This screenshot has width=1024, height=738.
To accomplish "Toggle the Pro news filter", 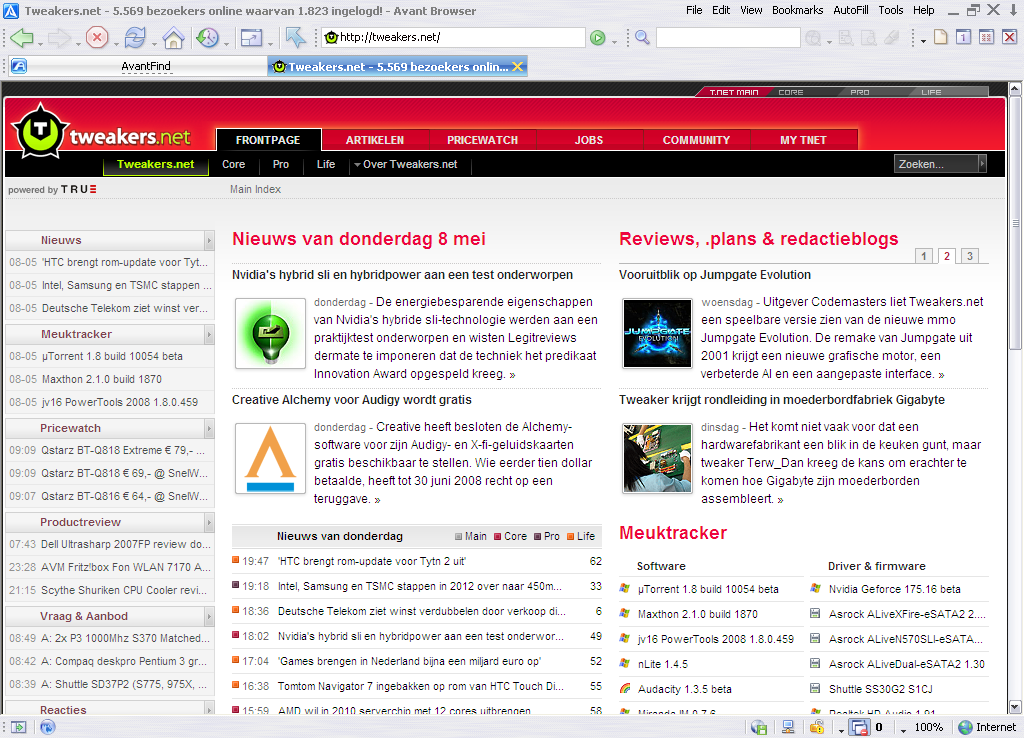I will tap(547, 536).
